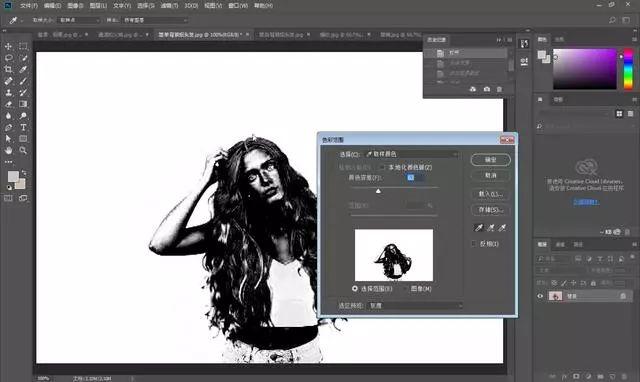640x382 pixels.
Task: Click the Save button in Color Range
Action: point(491,210)
